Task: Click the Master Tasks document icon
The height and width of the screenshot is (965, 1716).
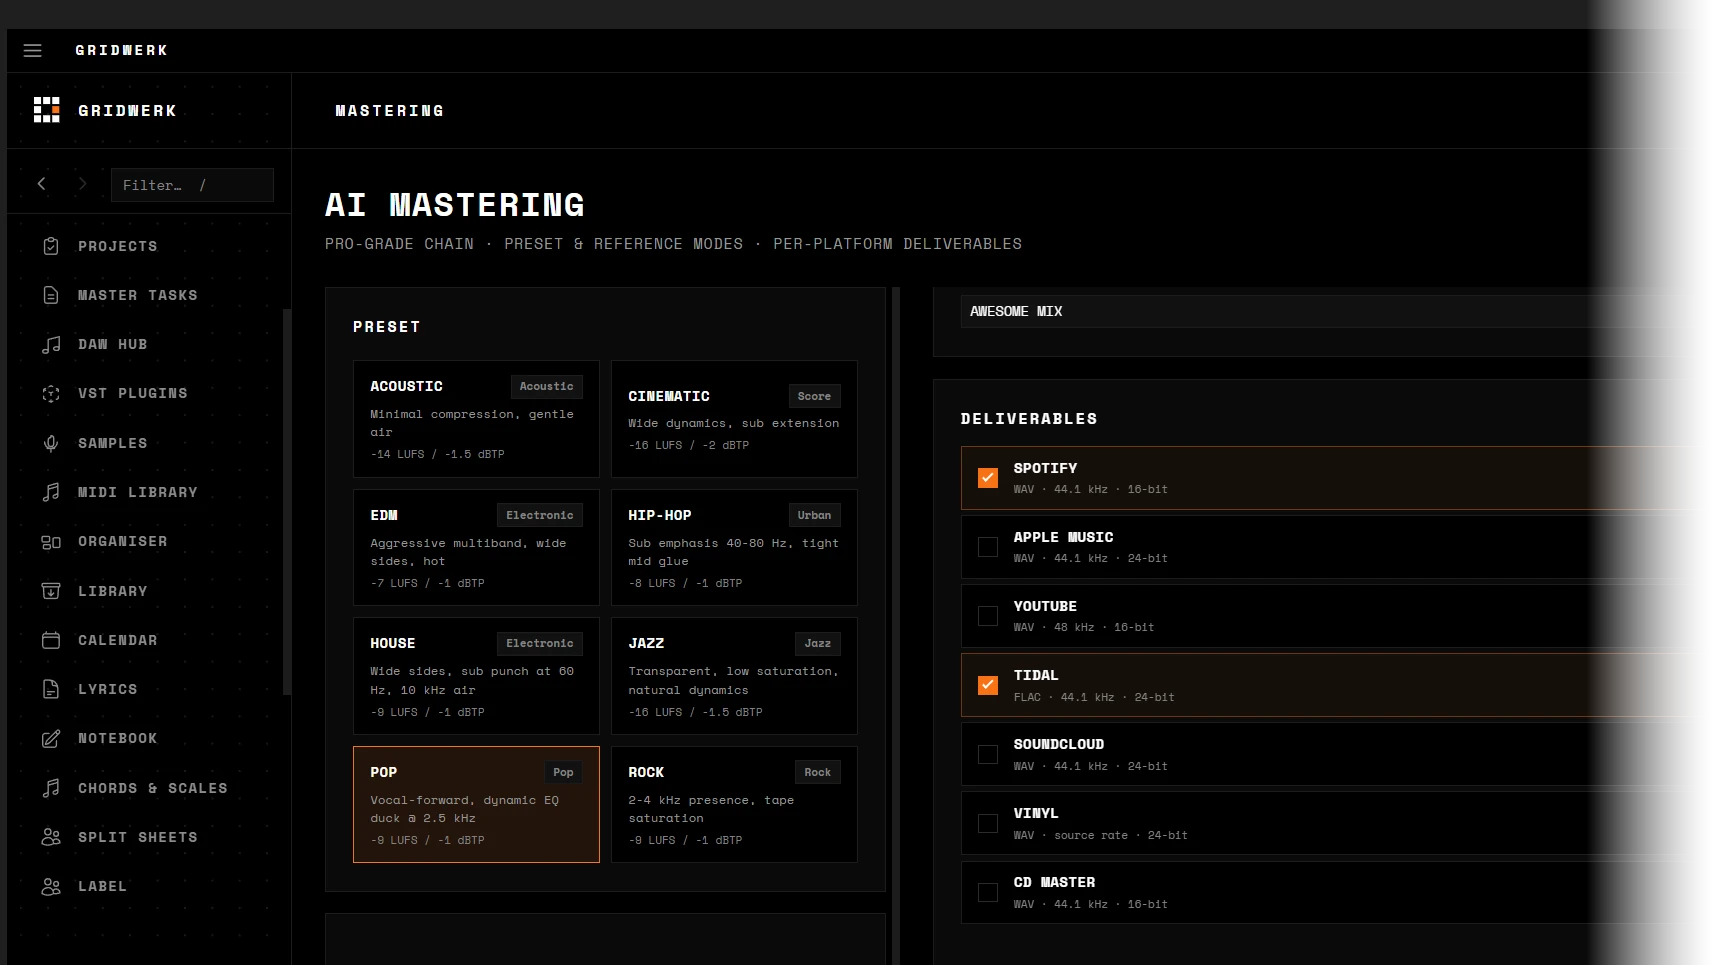Action: coord(51,295)
